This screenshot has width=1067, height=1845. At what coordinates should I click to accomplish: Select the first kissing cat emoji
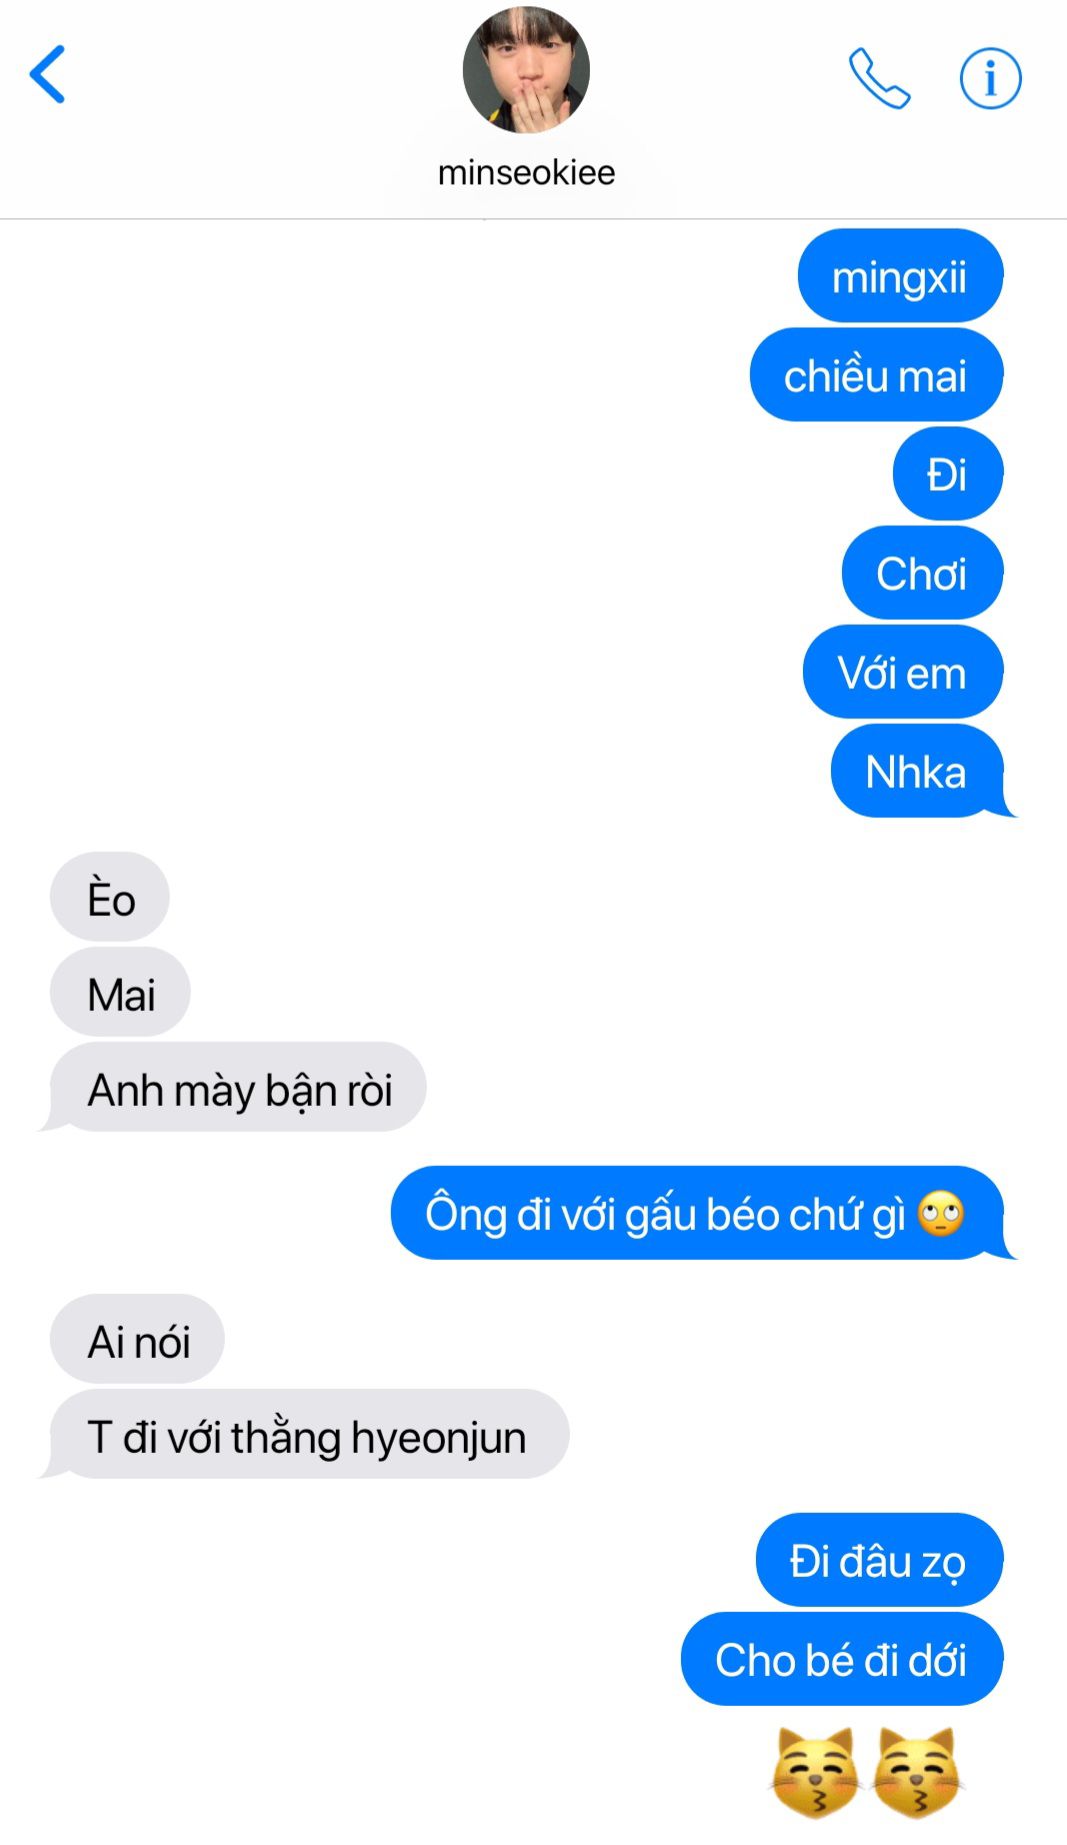(x=815, y=1772)
